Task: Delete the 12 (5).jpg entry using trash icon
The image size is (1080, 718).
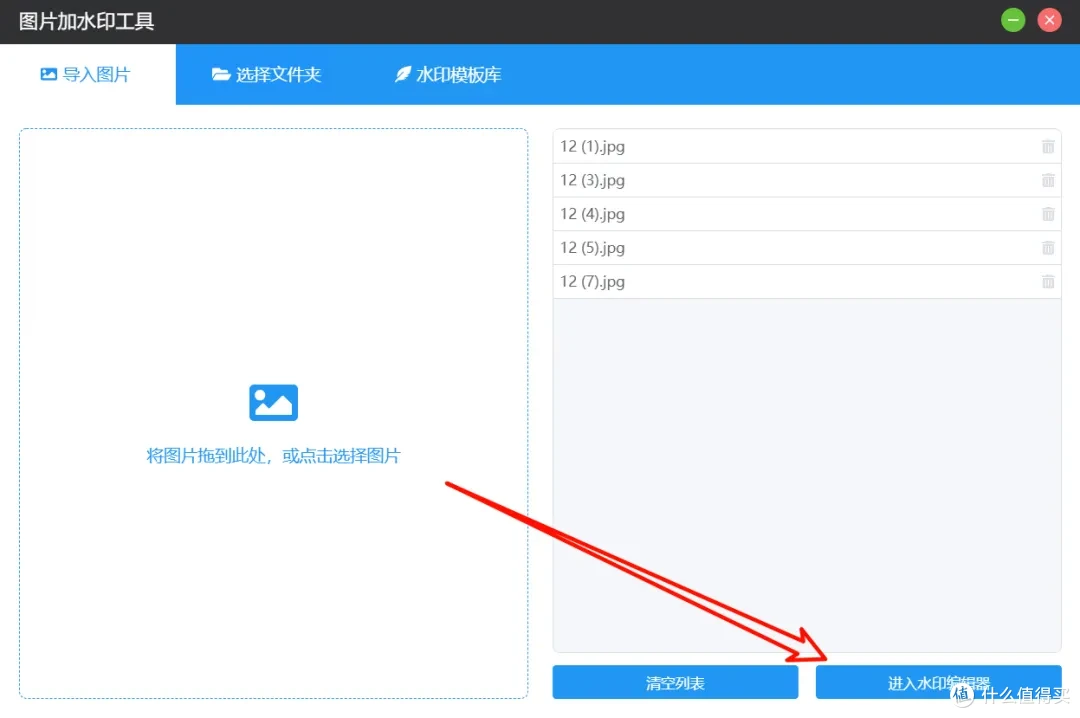Action: [x=1048, y=247]
